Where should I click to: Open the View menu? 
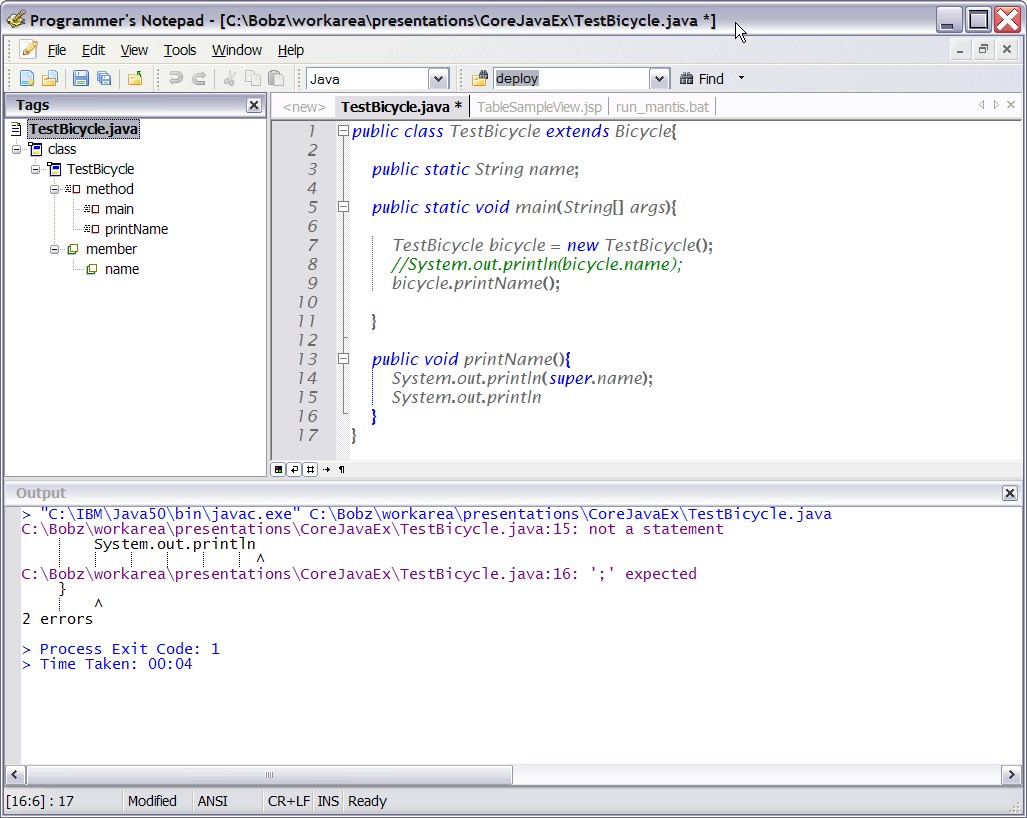[134, 50]
